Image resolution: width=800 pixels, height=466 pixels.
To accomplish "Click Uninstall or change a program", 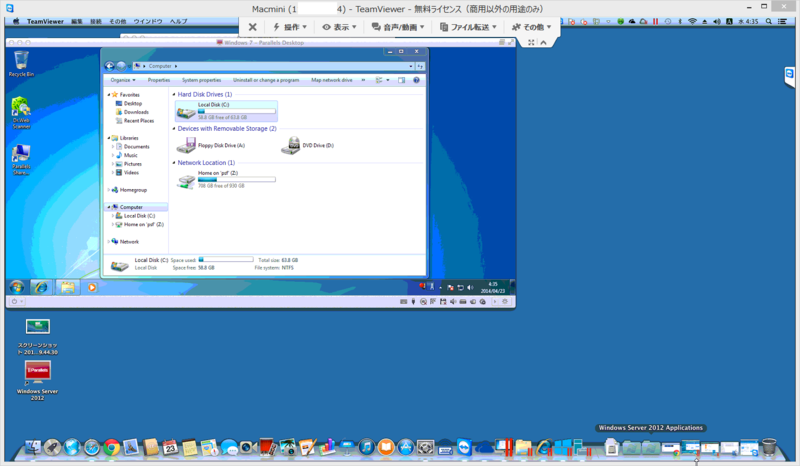I will click(x=266, y=80).
